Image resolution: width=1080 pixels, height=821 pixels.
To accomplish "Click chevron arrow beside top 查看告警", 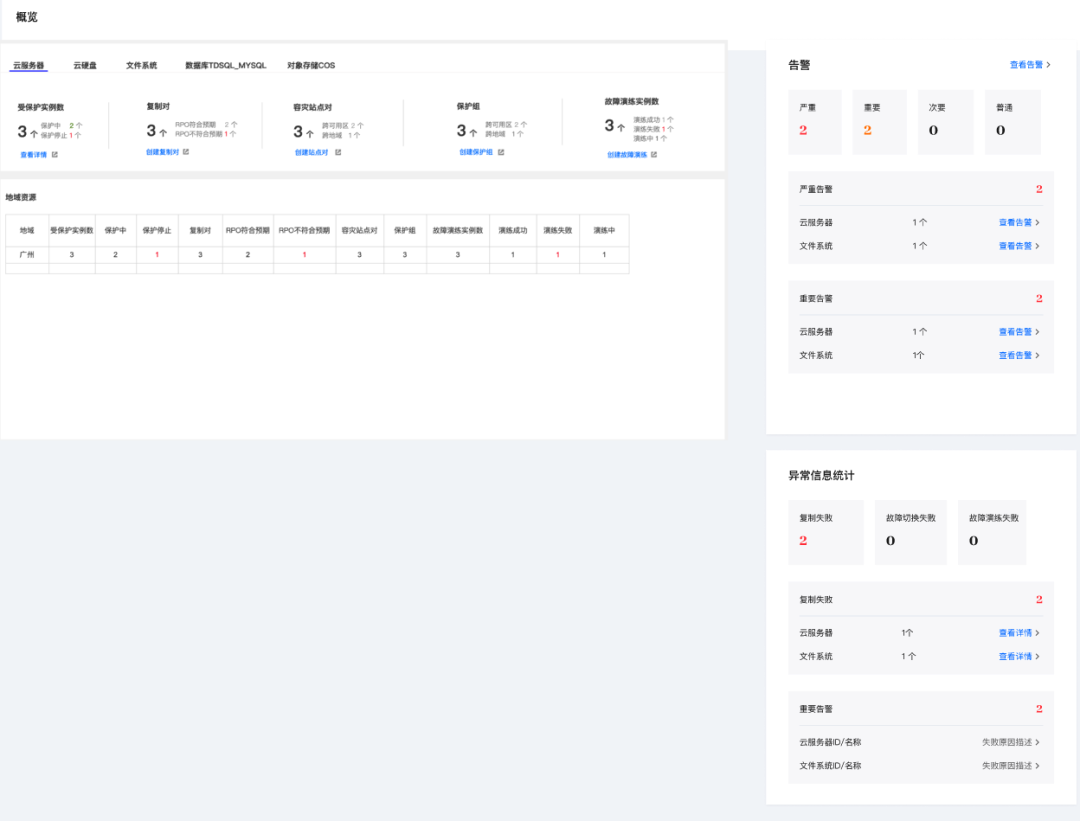I will tap(1048, 65).
